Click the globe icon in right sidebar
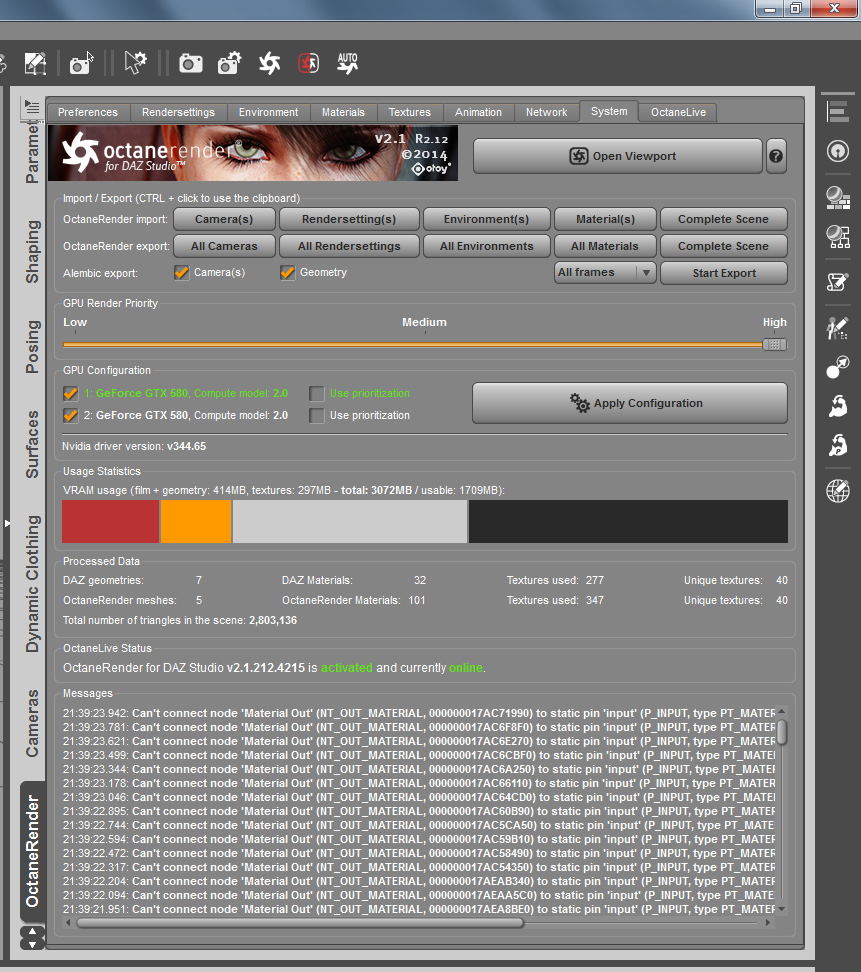 [x=837, y=491]
